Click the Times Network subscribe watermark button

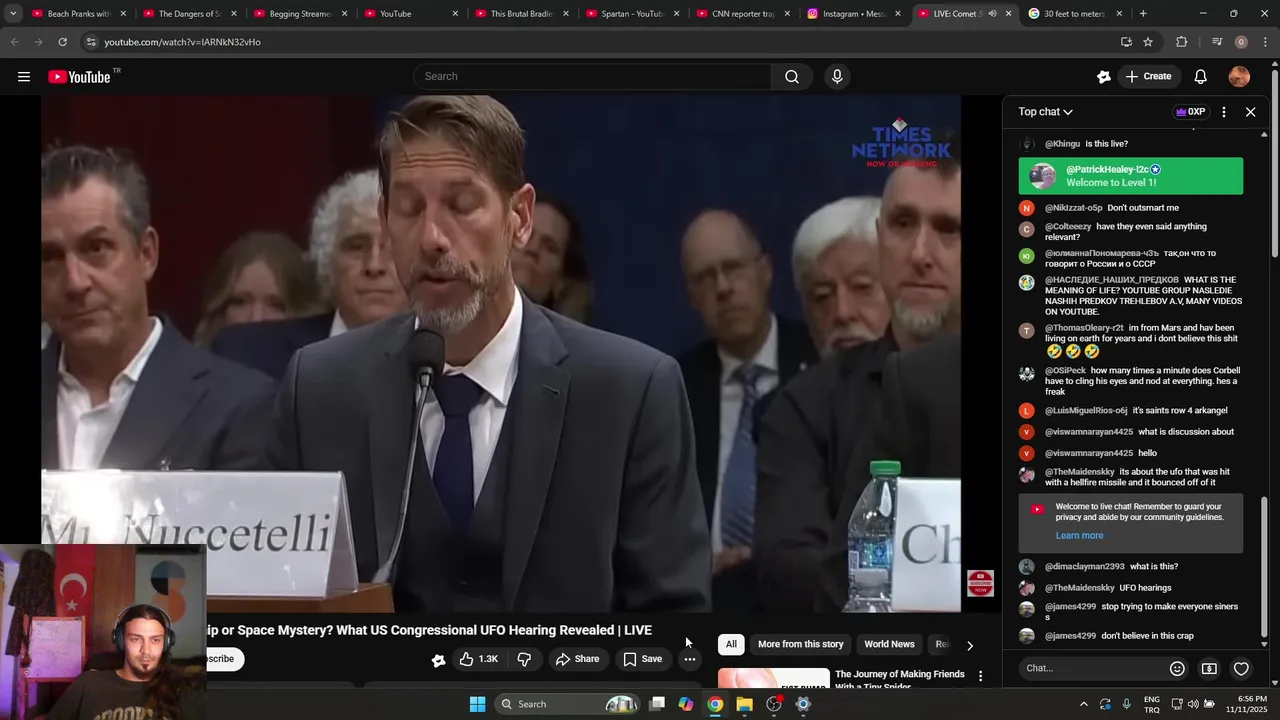[x=980, y=583]
